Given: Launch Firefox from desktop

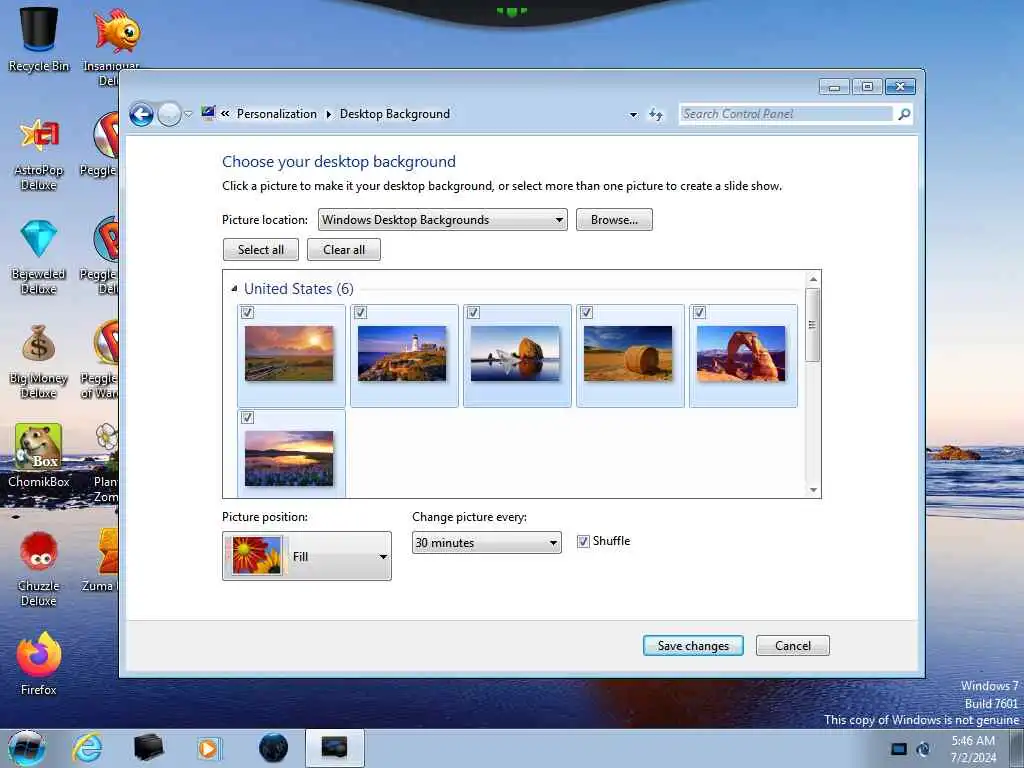Looking at the screenshot, I should (39, 664).
